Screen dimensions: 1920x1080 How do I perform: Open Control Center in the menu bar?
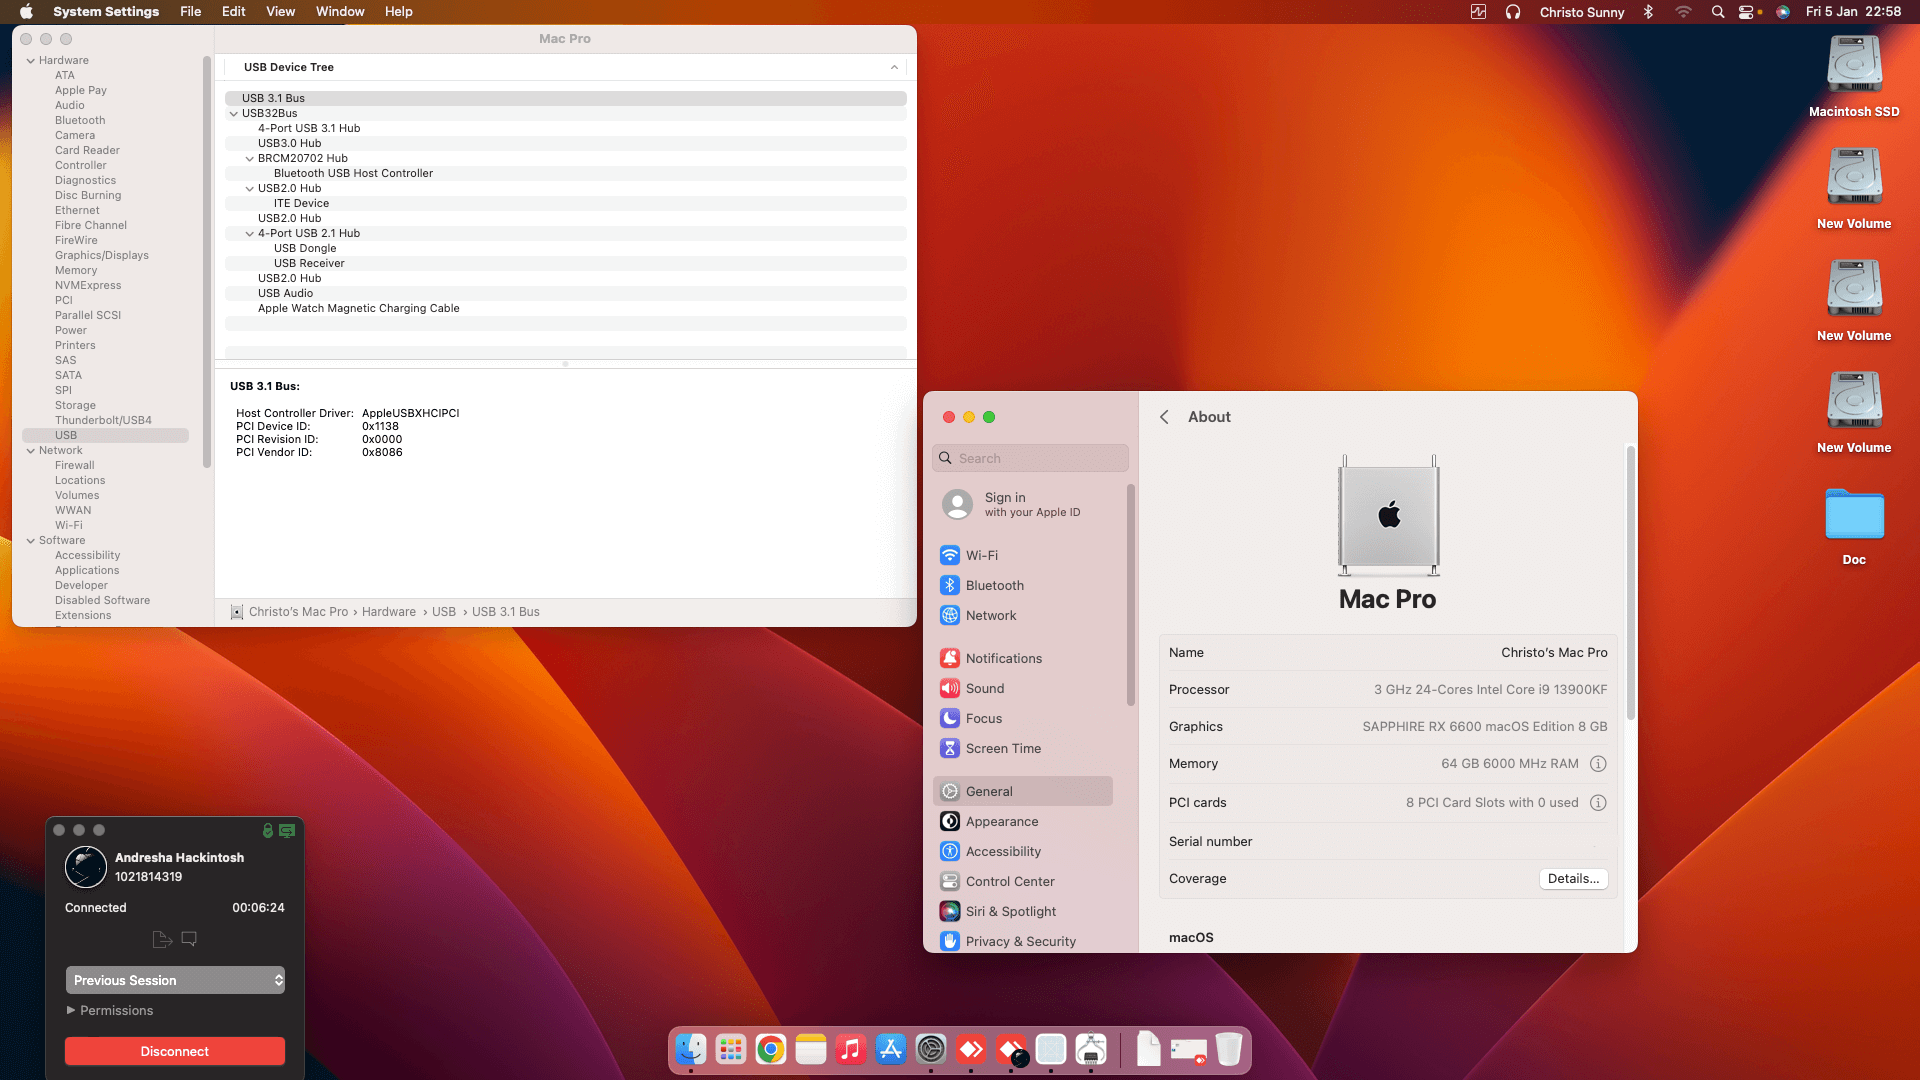1747,12
